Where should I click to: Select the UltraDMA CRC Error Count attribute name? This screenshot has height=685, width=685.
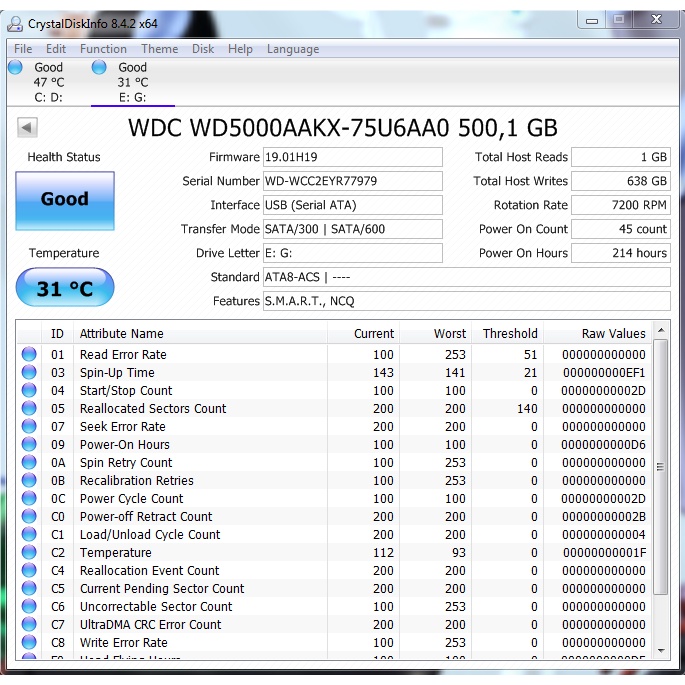pyautogui.click(x=150, y=625)
